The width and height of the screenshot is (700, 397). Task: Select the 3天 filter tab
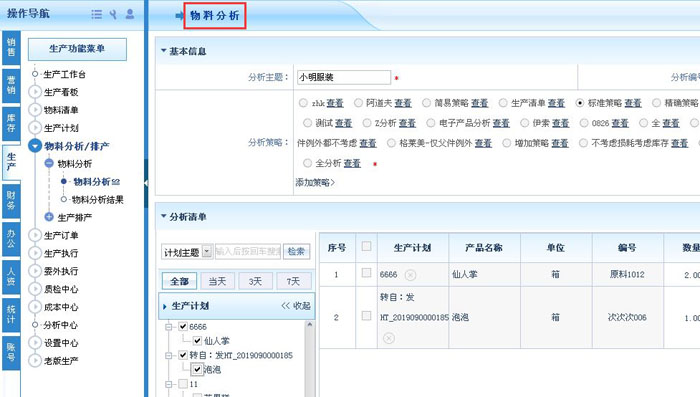tap(255, 281)
